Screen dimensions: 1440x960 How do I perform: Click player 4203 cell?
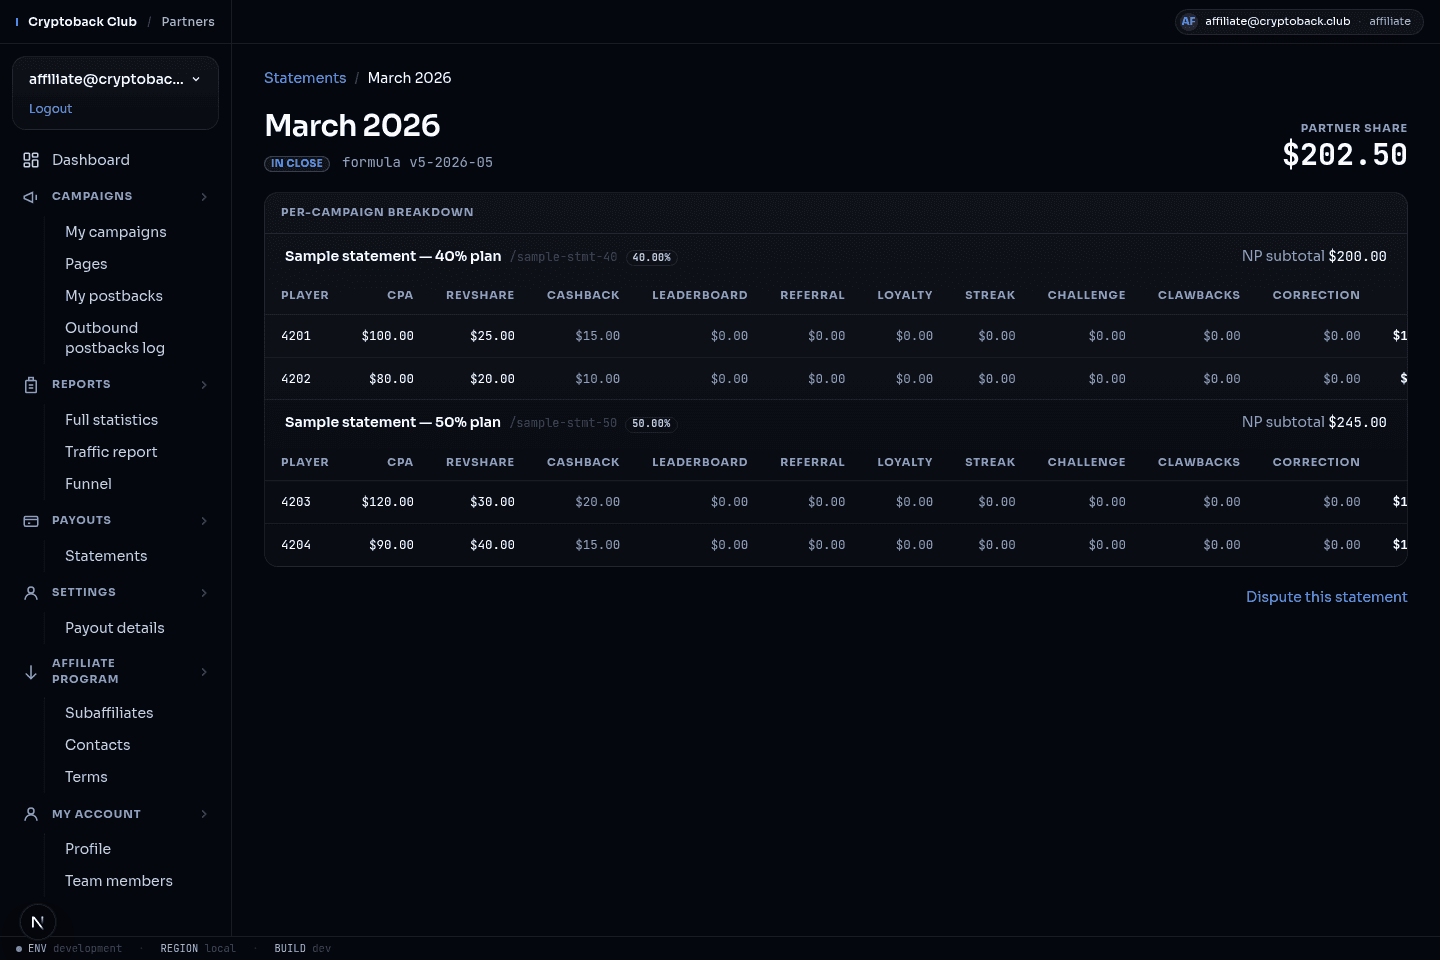tap(296, 502)
